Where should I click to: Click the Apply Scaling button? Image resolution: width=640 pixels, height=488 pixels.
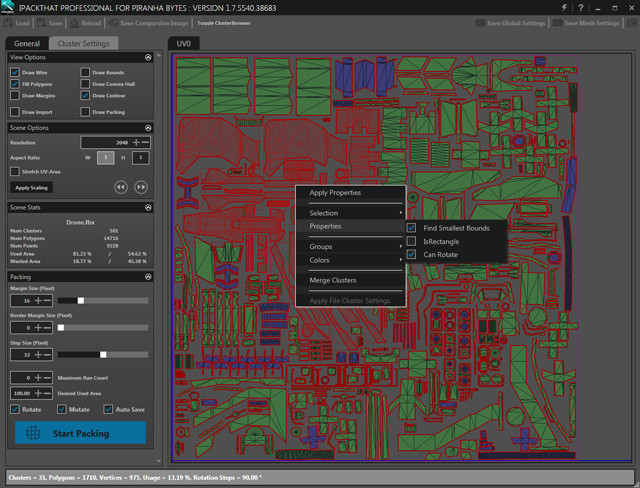coord(33,187)
